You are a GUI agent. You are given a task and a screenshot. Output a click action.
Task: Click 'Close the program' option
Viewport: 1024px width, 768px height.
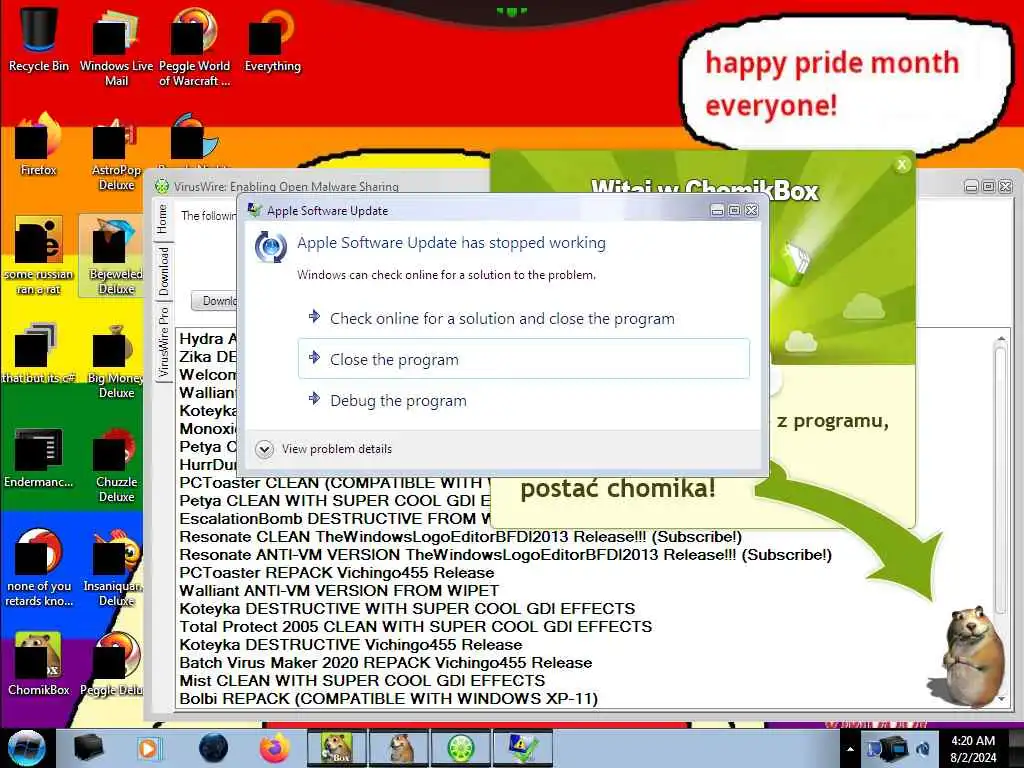524,359
